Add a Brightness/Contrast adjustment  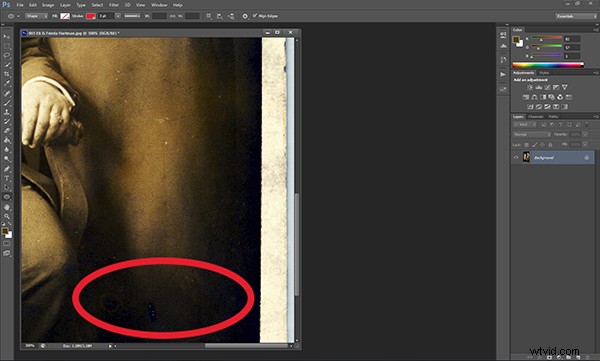530,88
